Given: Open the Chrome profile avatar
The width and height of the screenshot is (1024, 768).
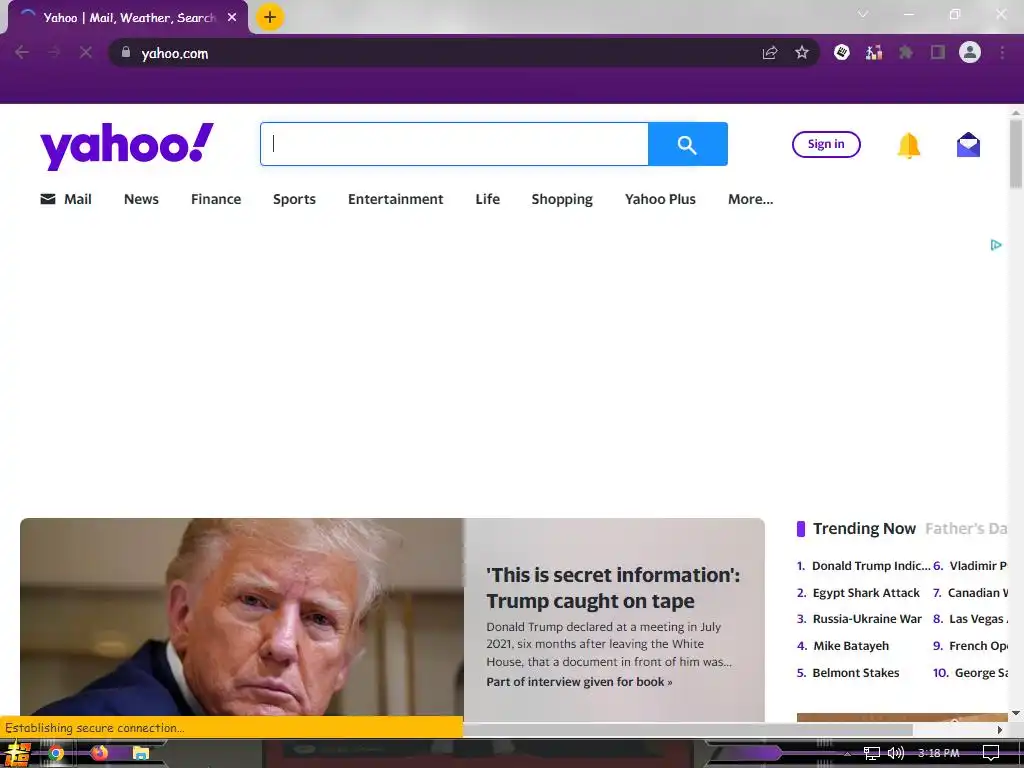Looking at the screenshot, I should (970, 52).
